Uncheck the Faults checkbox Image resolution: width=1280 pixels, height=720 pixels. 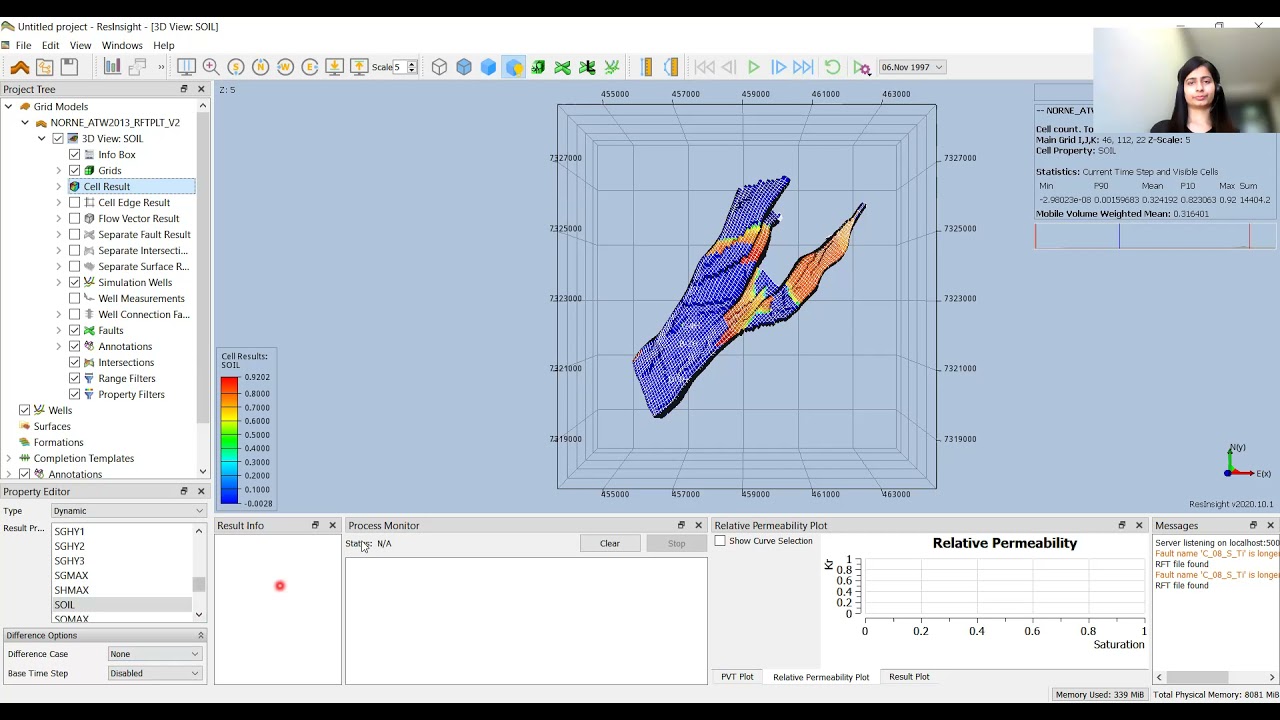point(75,330)
